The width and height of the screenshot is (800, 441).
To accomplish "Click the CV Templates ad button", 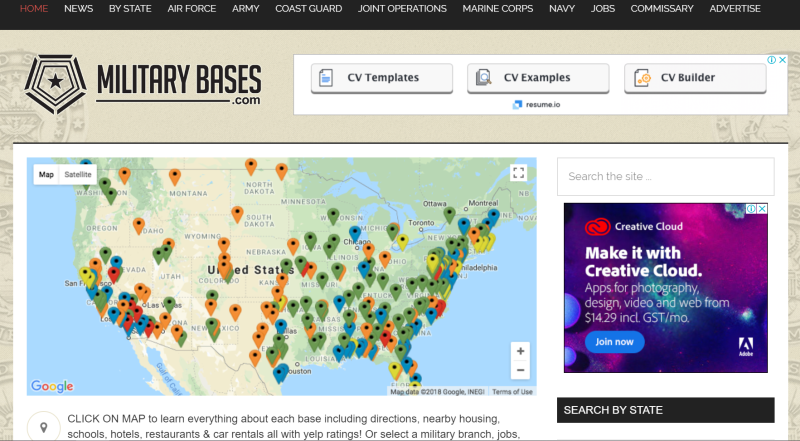I will point(382,78).
